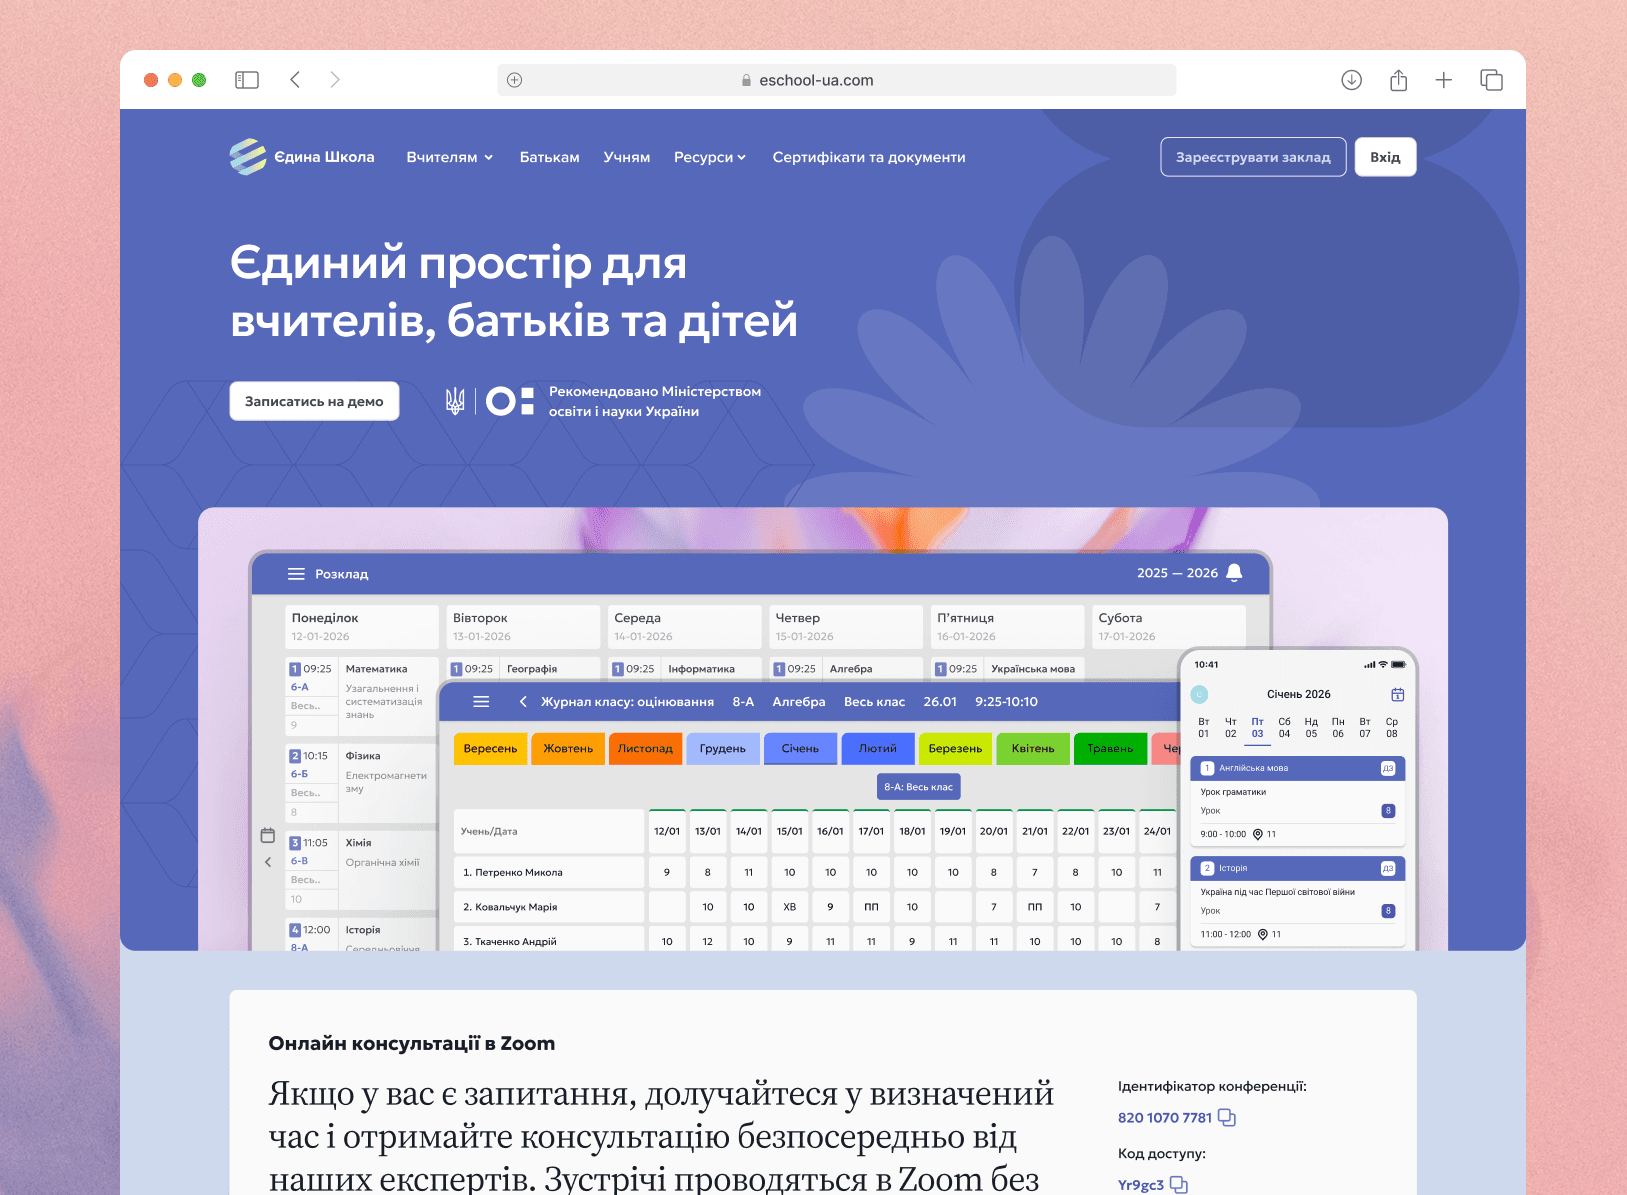Viewport: 1627px width, 1195px height.
Task: Click the 09:25 Математика lesson cell
Action: (361, 696)
